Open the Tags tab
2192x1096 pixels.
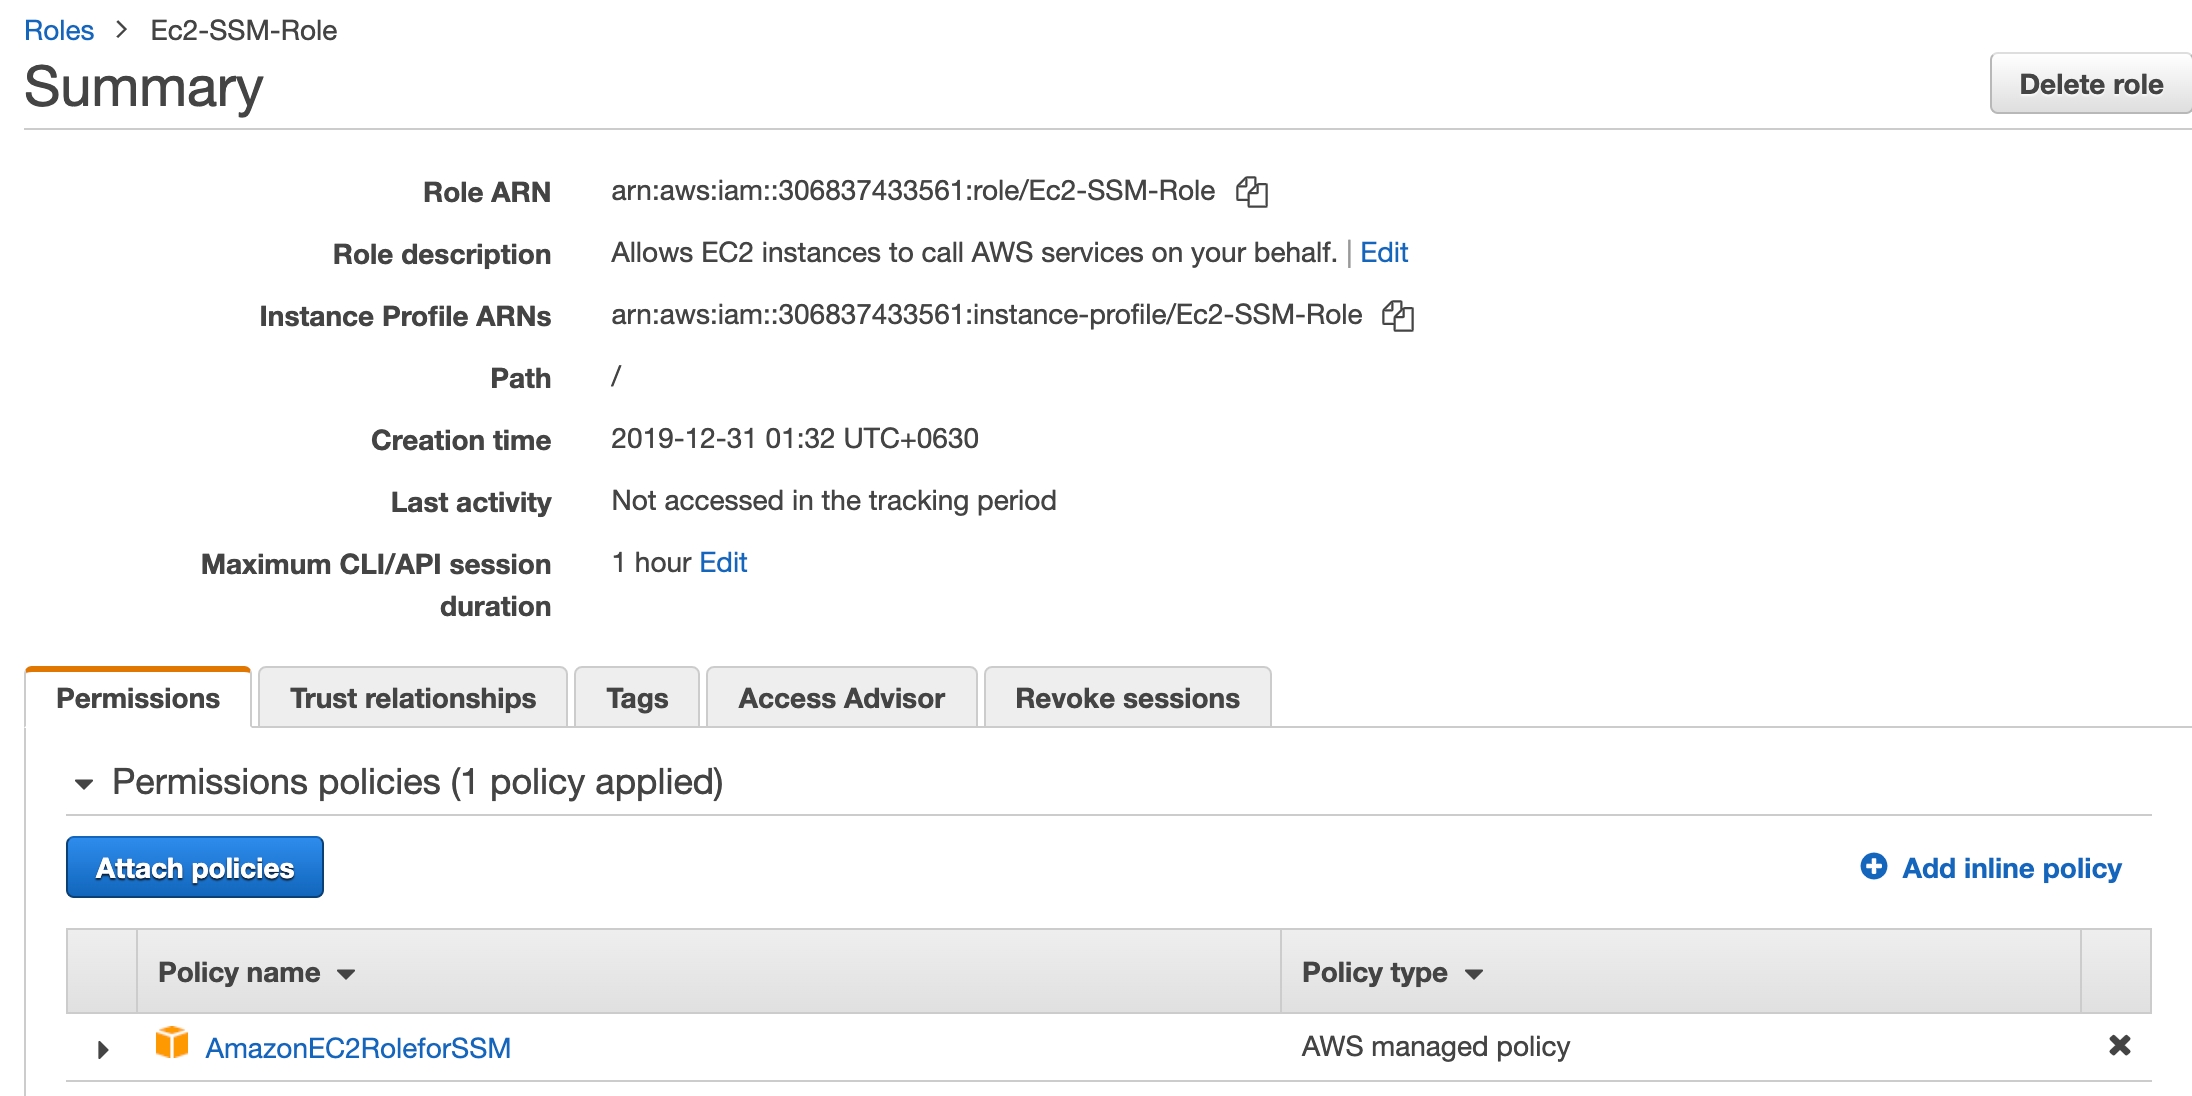(637, 698)
